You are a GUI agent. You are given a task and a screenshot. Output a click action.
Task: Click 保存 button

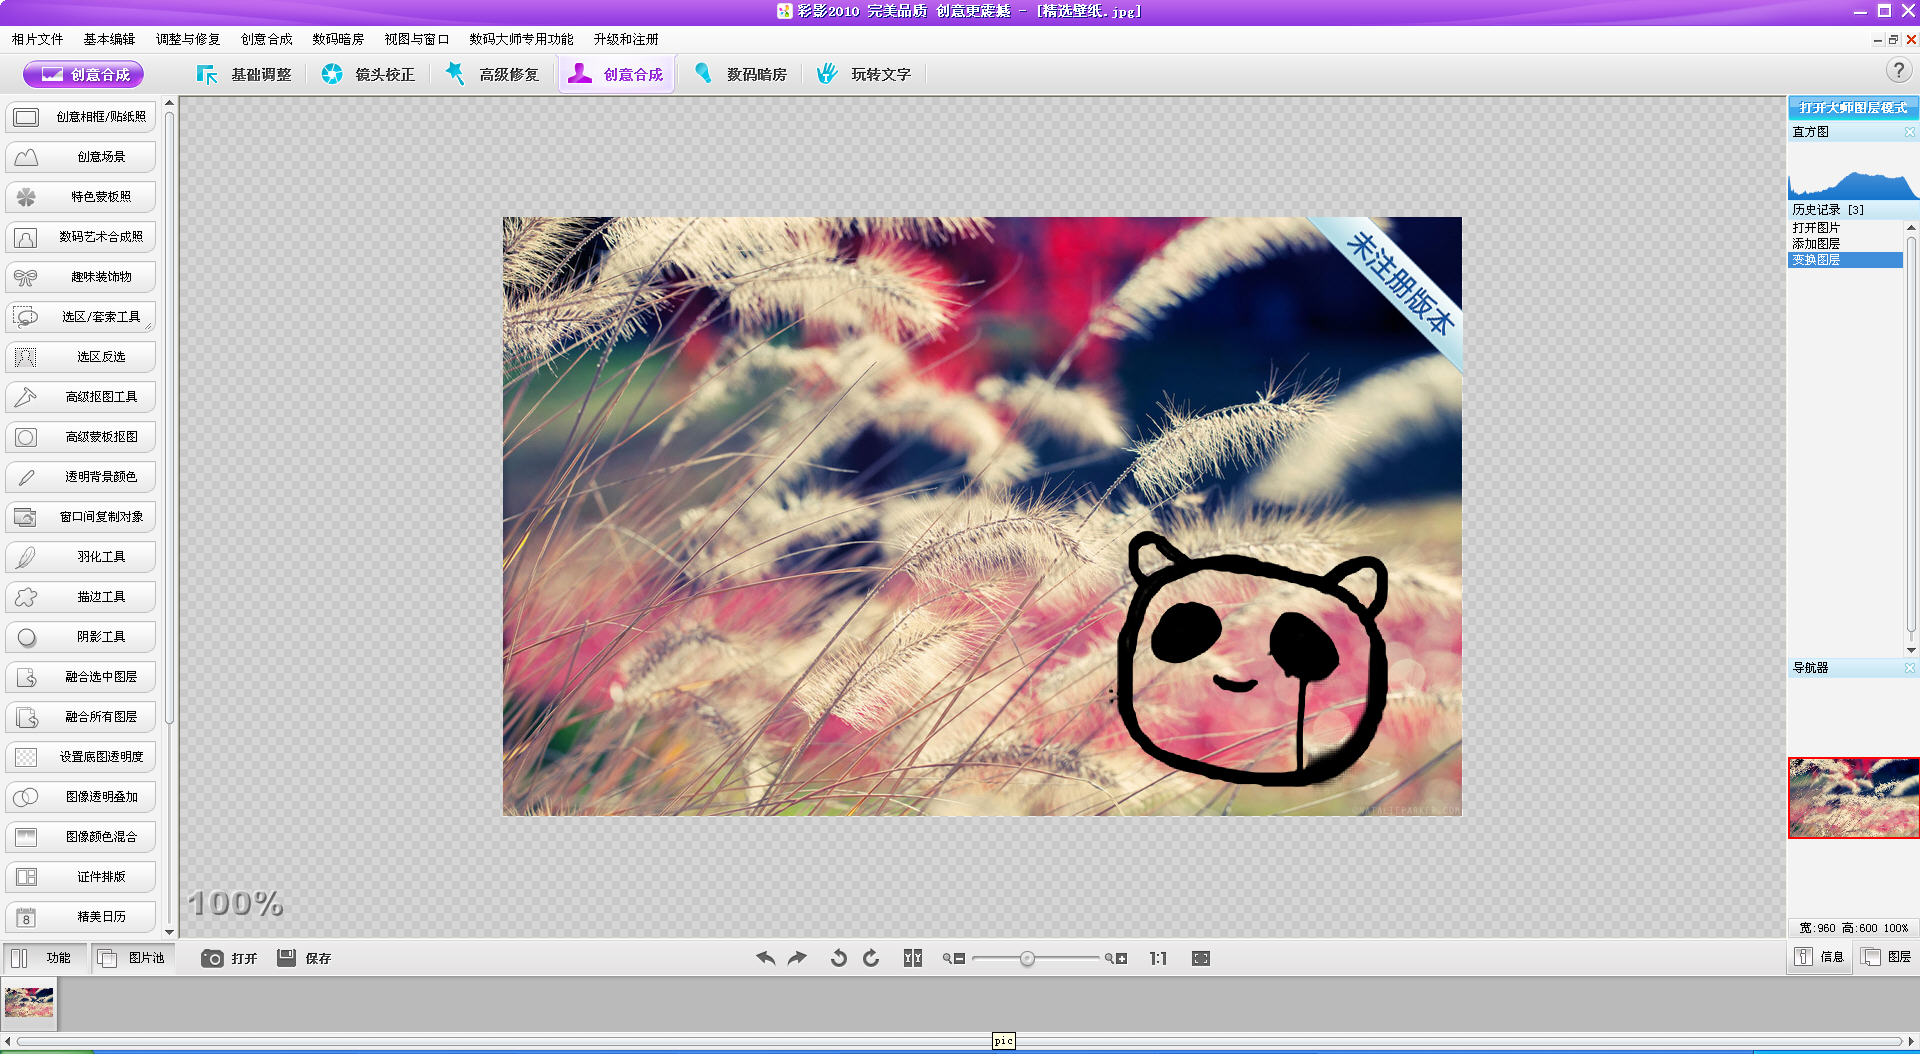tap(304, 958)
